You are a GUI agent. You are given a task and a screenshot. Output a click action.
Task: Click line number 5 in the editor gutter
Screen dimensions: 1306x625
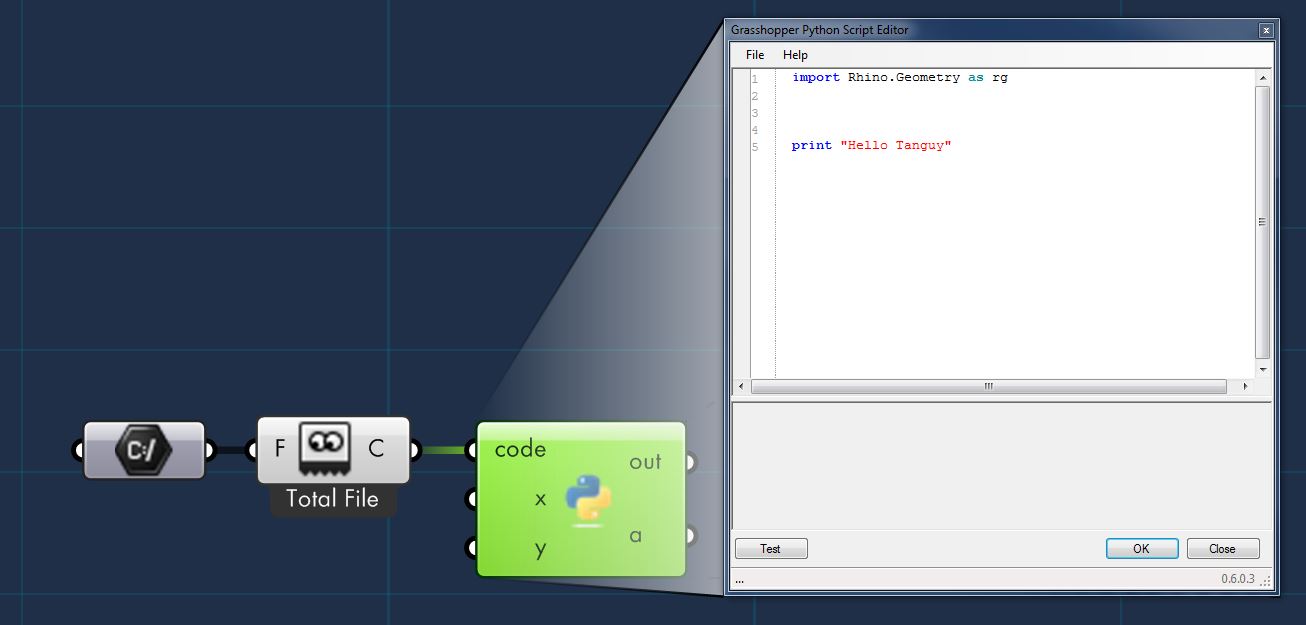[755, 147]
